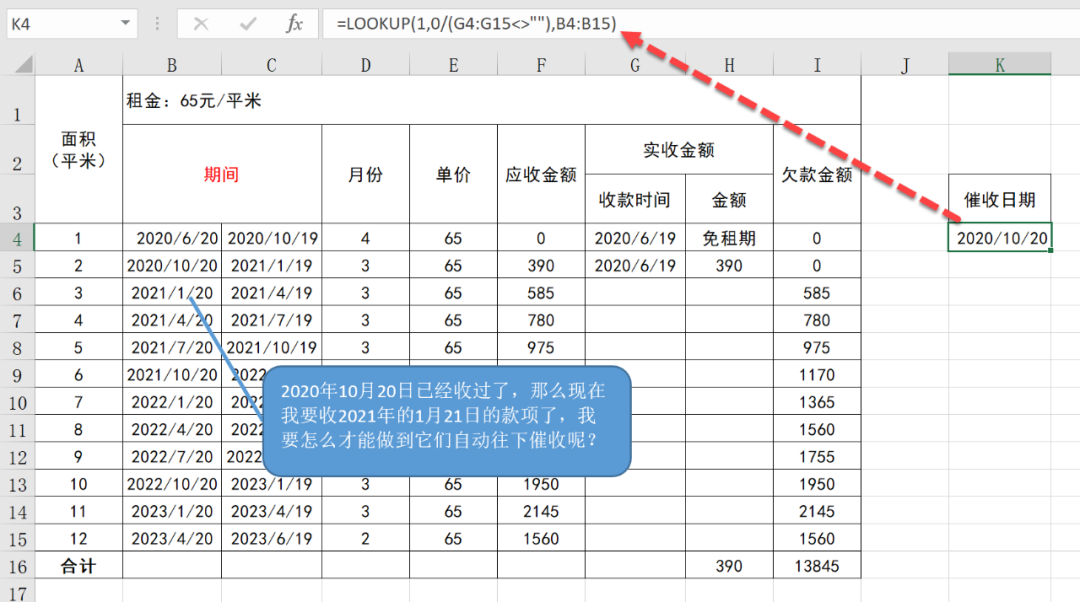Select column I header
1080x602 pixels.
click(817, 65)
